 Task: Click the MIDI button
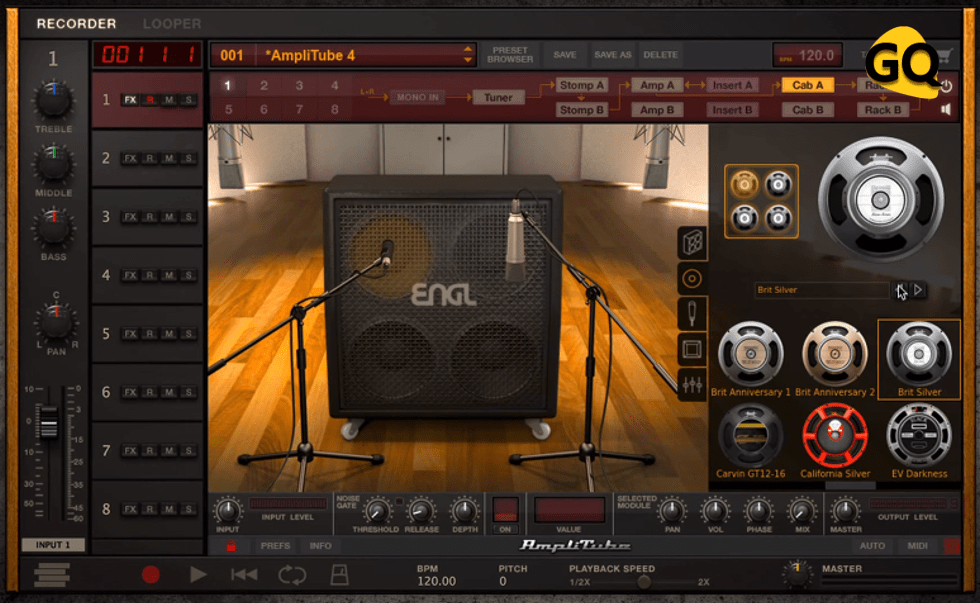point(918,546)
